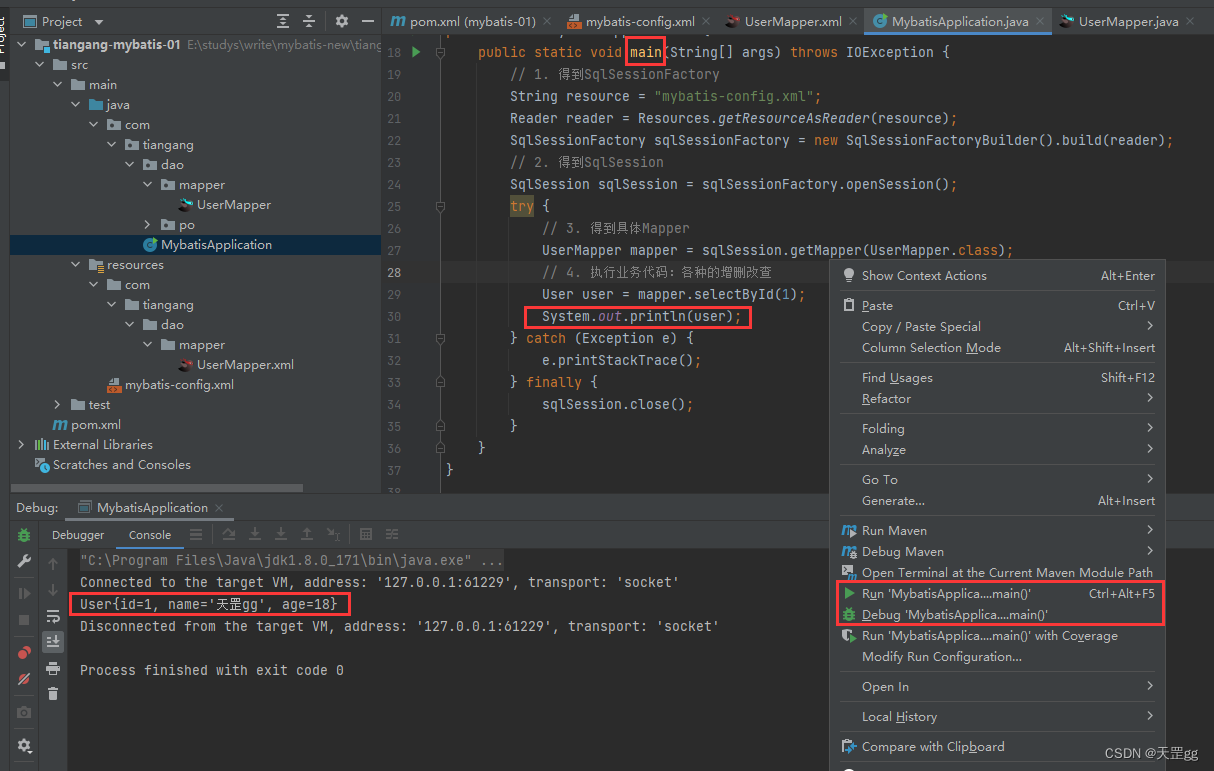Image resolution: width=1214 pixels, height=771 pixels.
Task: Click View Breakpoints red circles icon
Action: 24,652
